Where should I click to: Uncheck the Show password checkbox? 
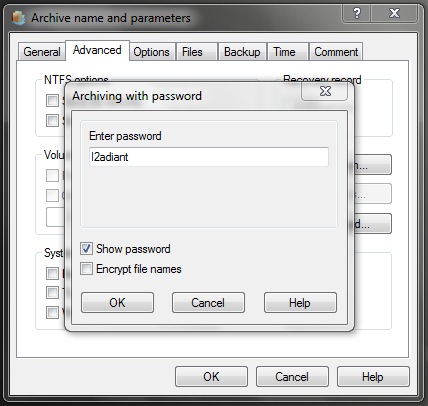point(86,249)
